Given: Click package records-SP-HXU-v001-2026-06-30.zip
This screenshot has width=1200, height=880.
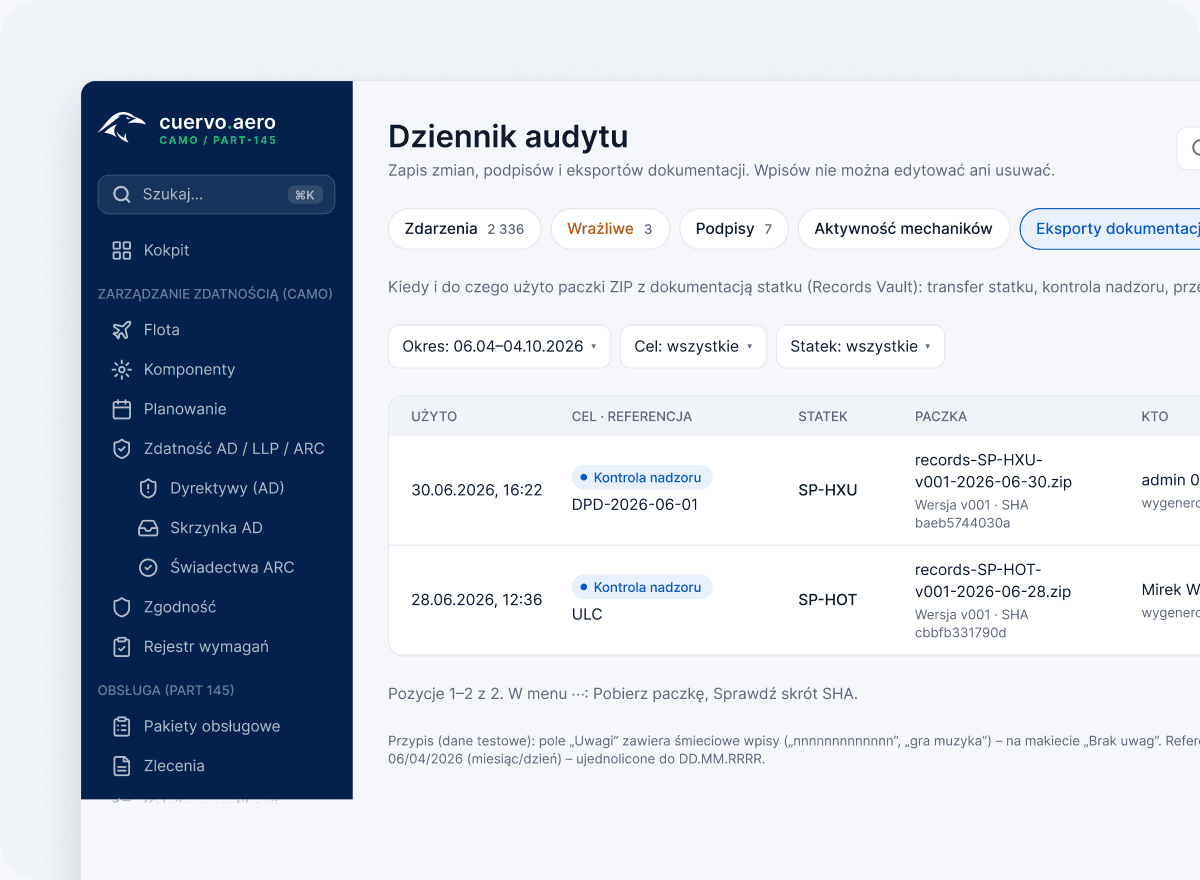Looking at the screenshot, I should click(x=993, y=471).
